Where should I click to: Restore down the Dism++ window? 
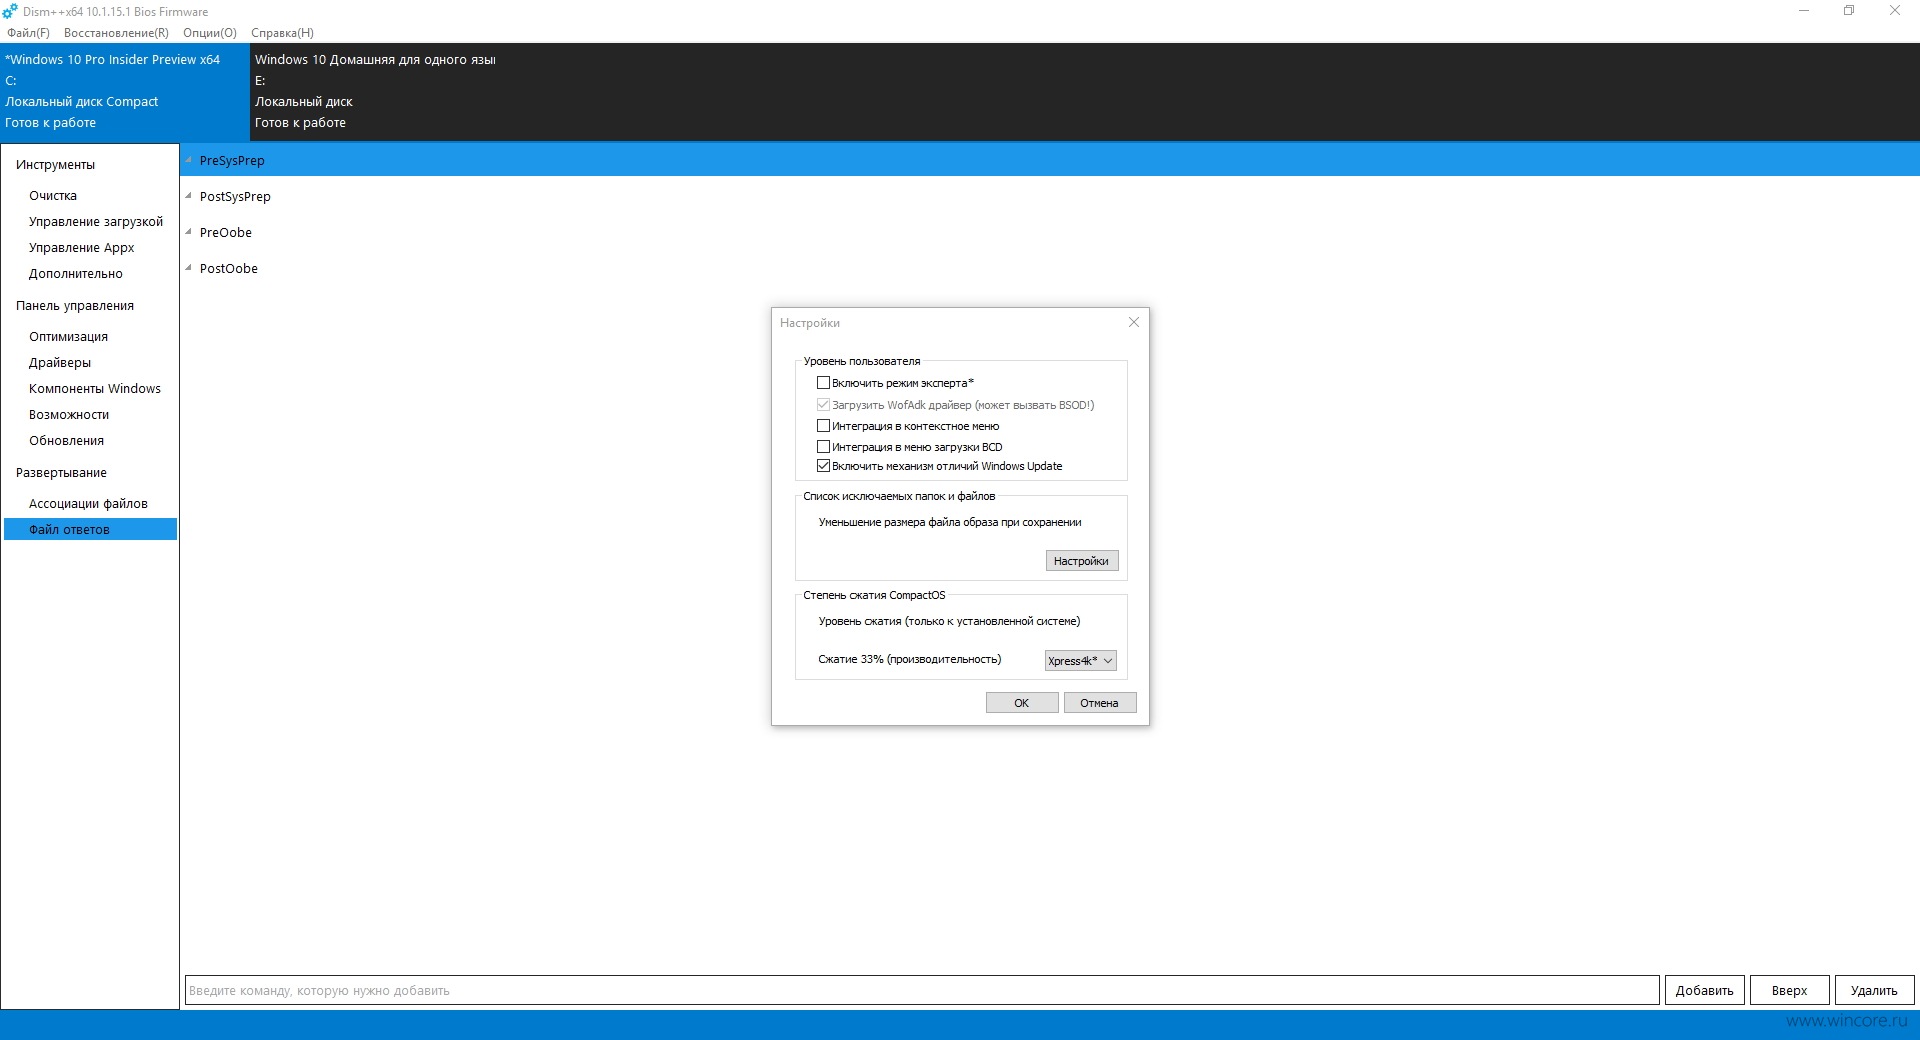[1849, 11]
